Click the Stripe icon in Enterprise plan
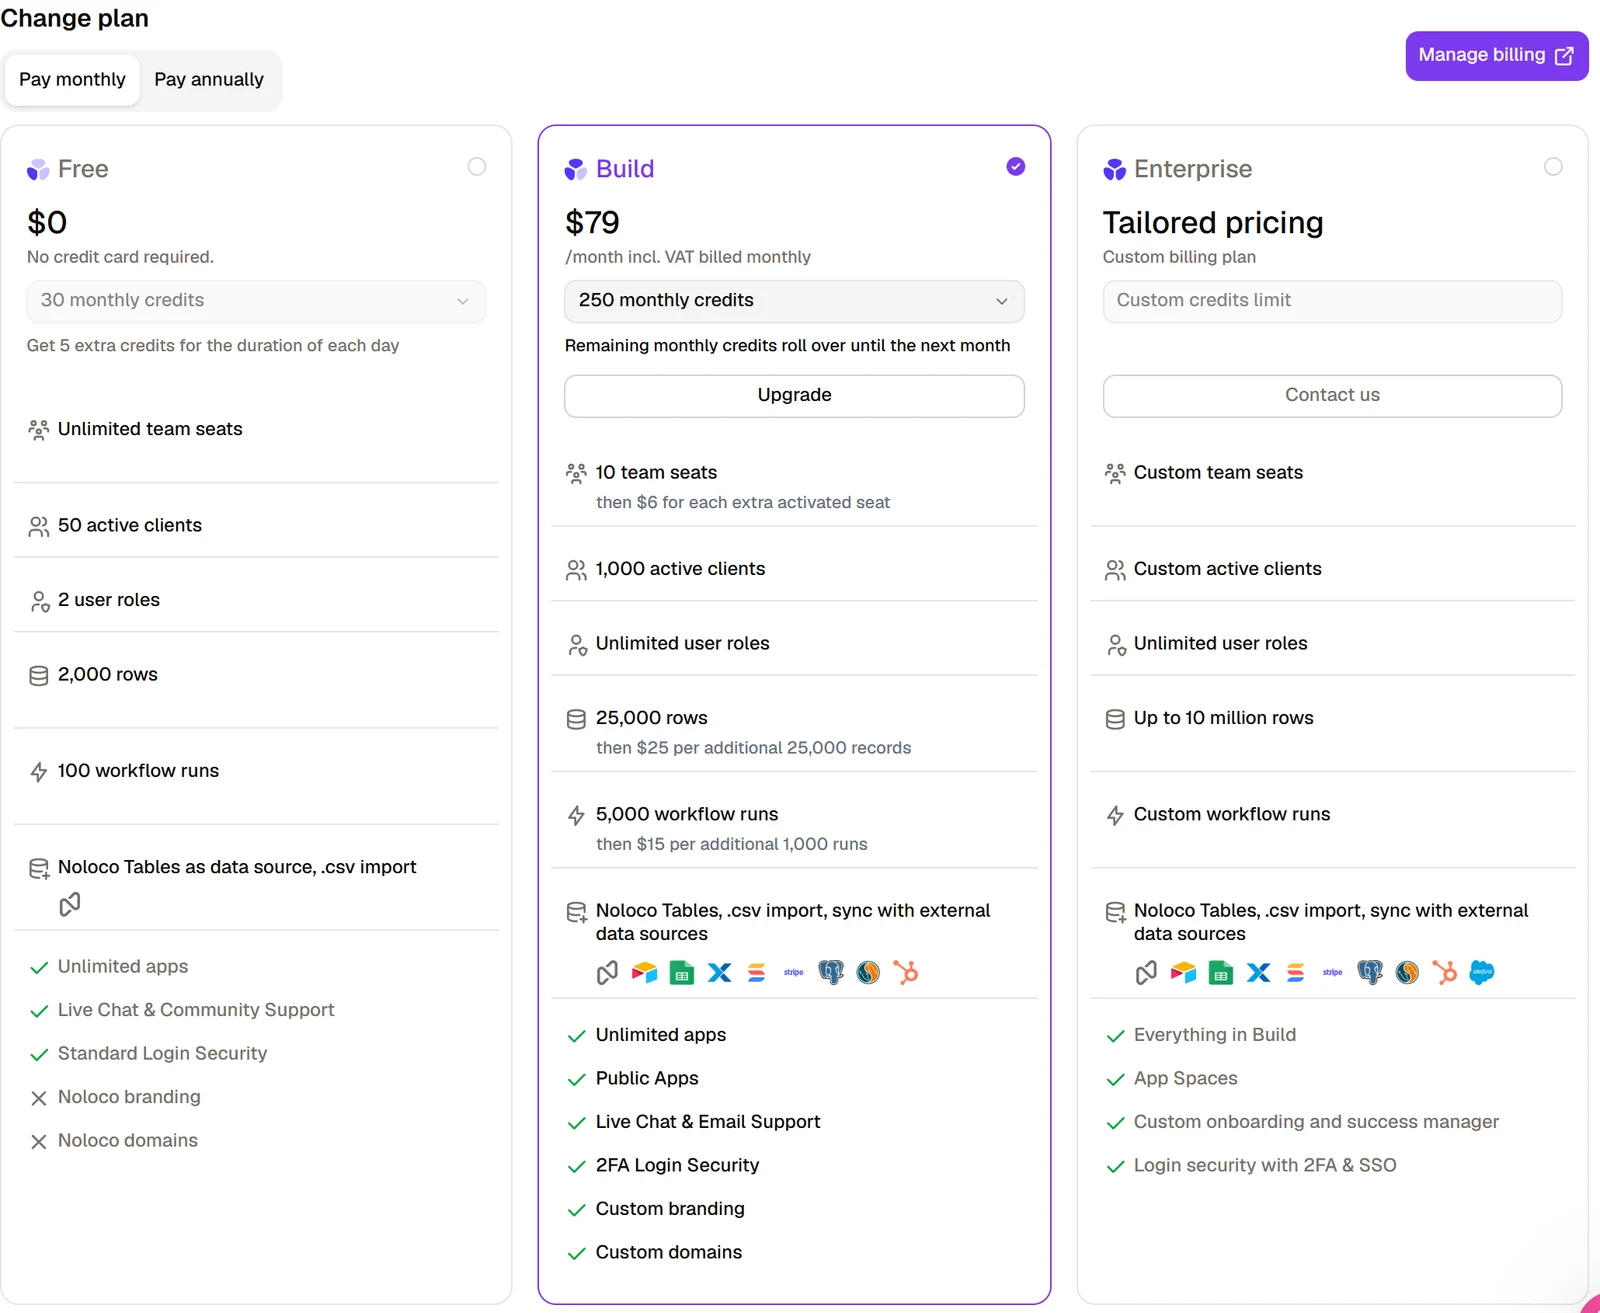The image size is (1600, 1313). (x=1333, y=972)
